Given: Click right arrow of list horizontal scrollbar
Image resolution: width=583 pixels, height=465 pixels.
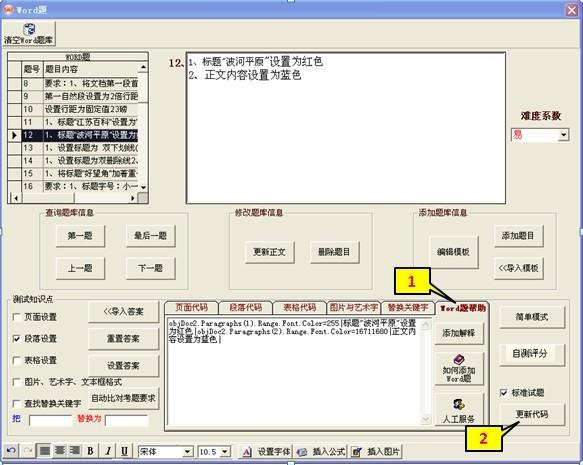Looking at the screenshot, I should pyautogui.click(x=133, y=198).
